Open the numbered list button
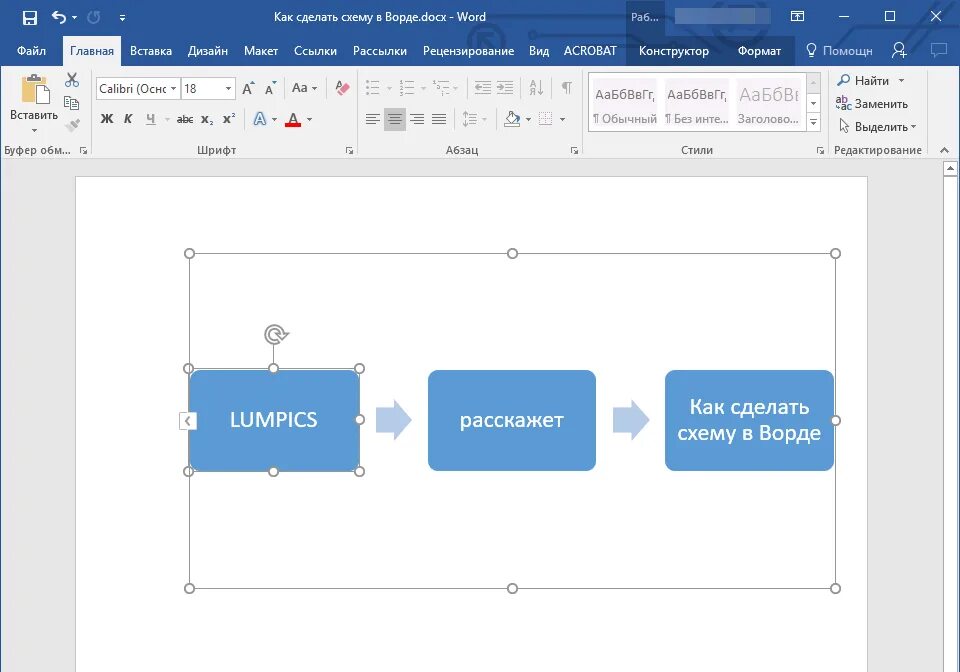The width and height of the screenshot is (960, 672). (407, 88)
